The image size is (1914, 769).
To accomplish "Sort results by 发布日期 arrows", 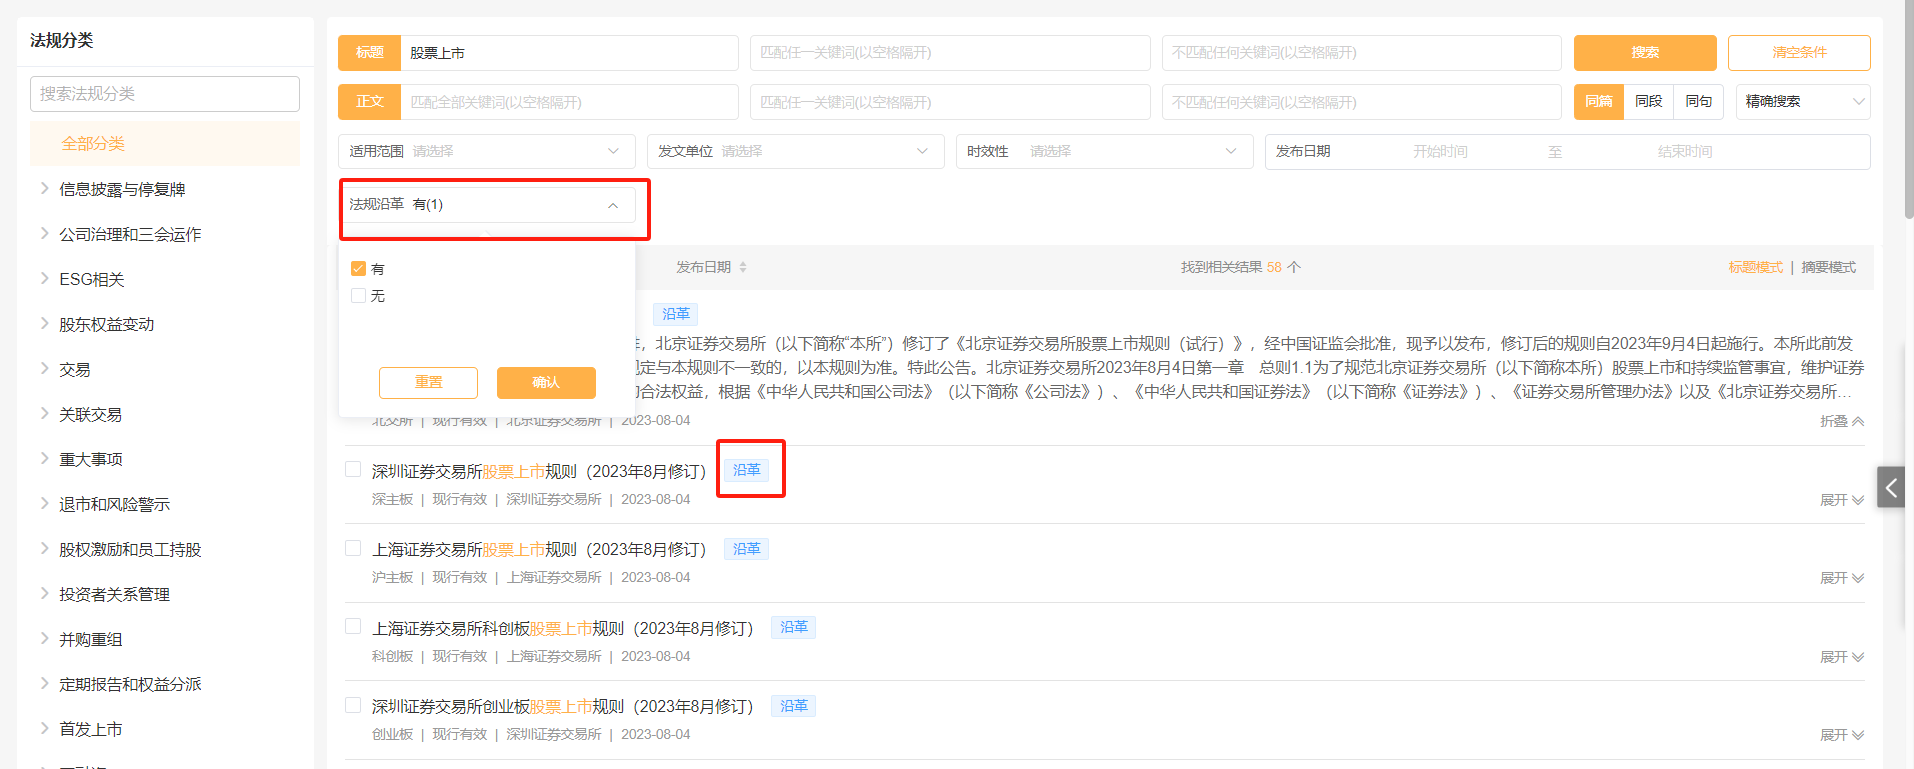I will [x=743, y=267].
